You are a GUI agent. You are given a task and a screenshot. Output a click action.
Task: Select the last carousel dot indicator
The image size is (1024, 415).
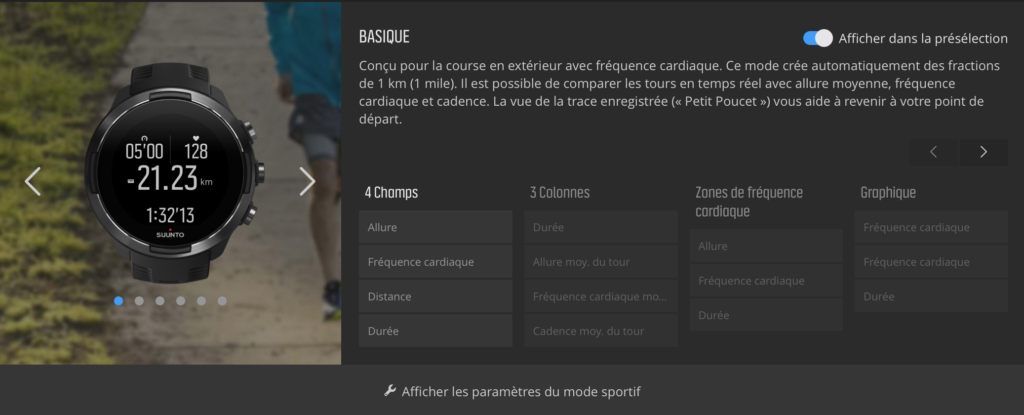222,301
